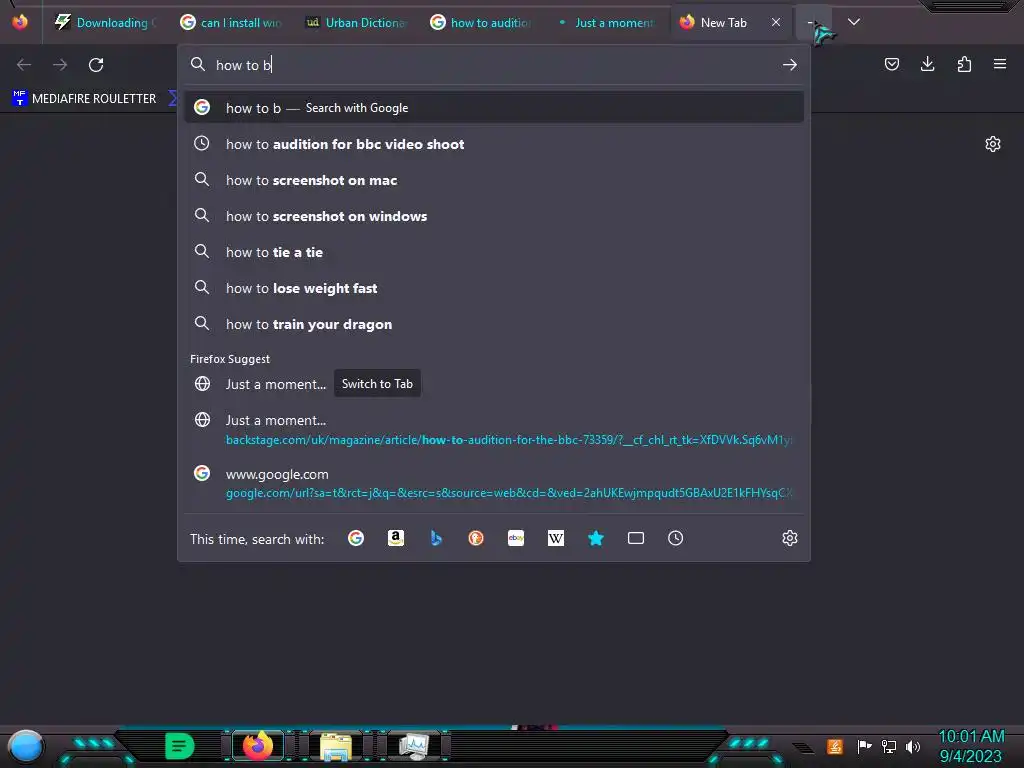Select 'how to b — Search with Google'

(494, 108)
